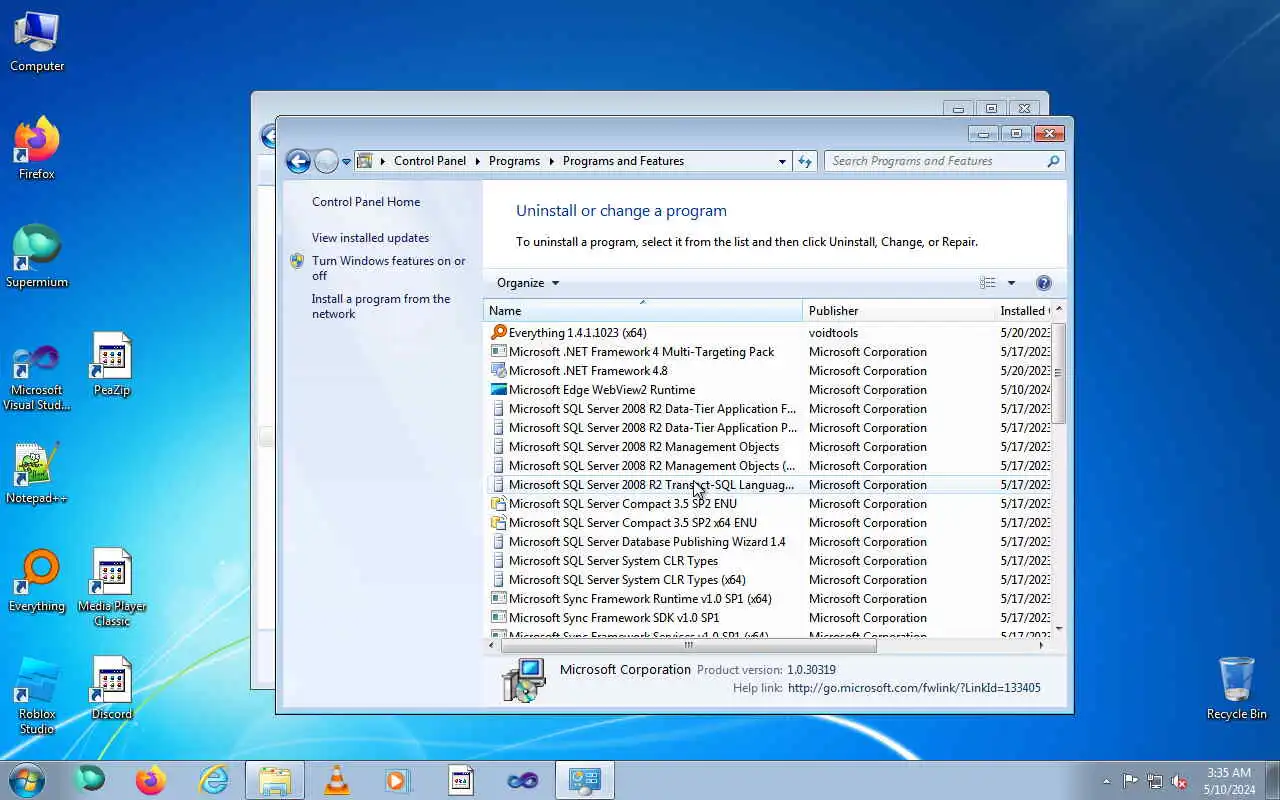
Task: Open Firefox from the taskbar
Action: (151, 780)
